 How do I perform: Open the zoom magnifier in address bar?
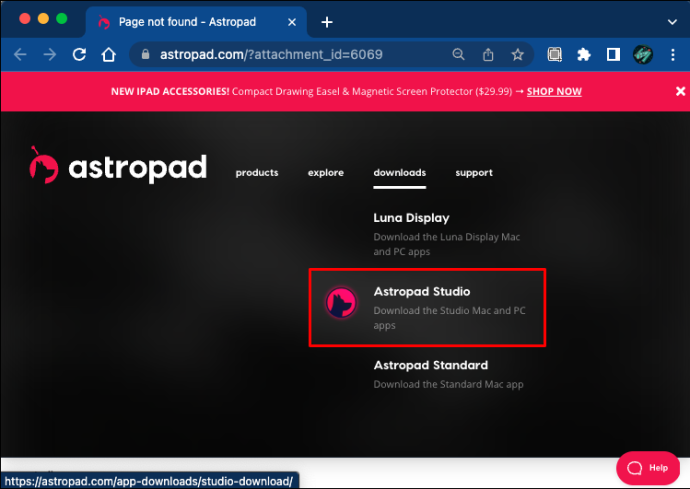pos(458,55)
